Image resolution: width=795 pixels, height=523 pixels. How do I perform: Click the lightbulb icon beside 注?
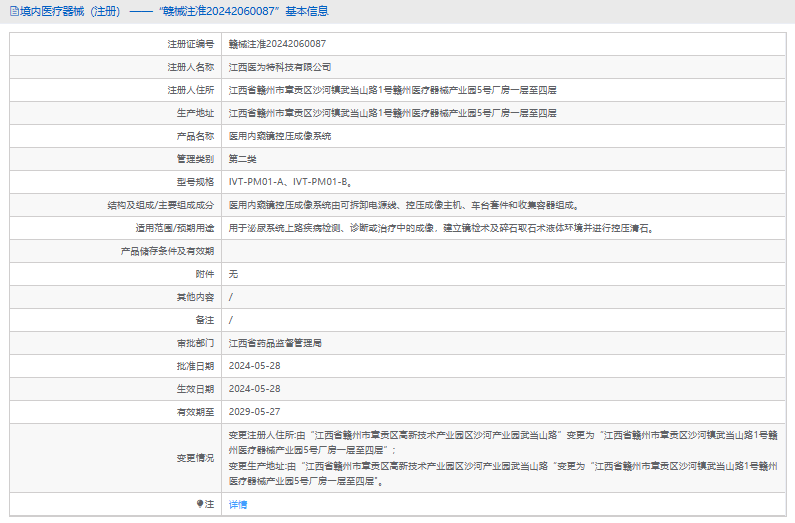coord(200,504)
